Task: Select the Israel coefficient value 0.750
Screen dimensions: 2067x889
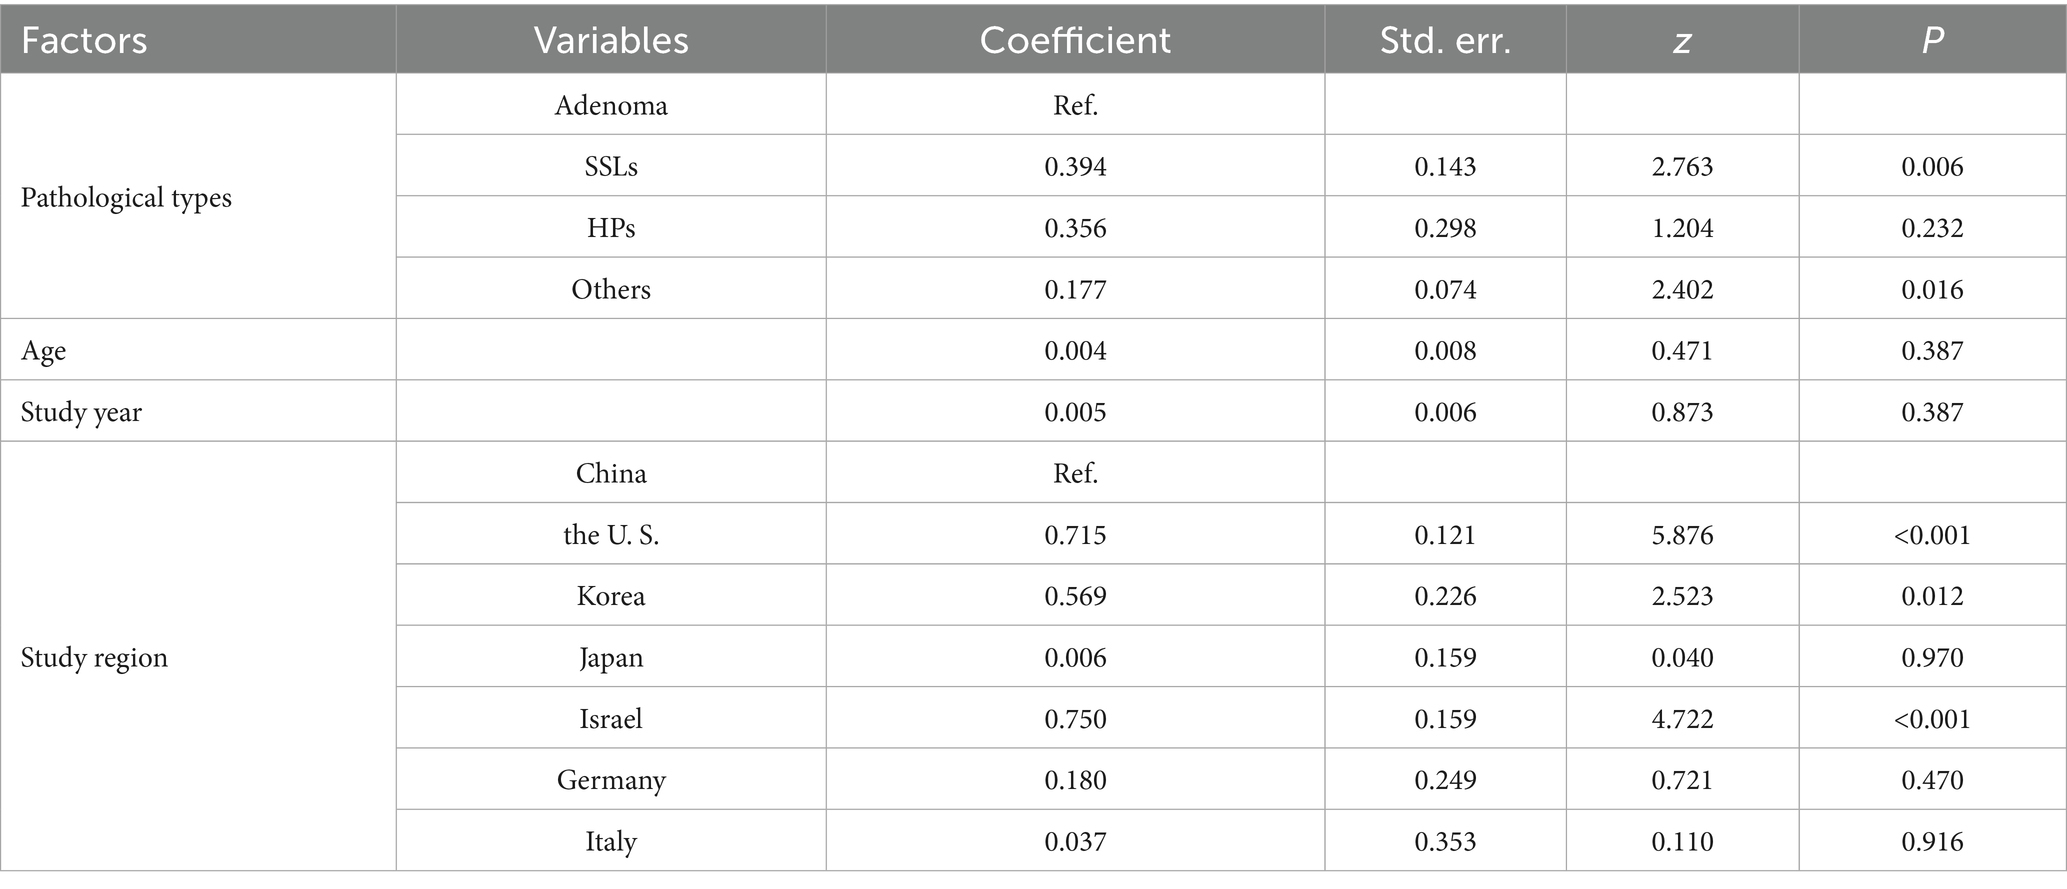Action: point(1075,719)
